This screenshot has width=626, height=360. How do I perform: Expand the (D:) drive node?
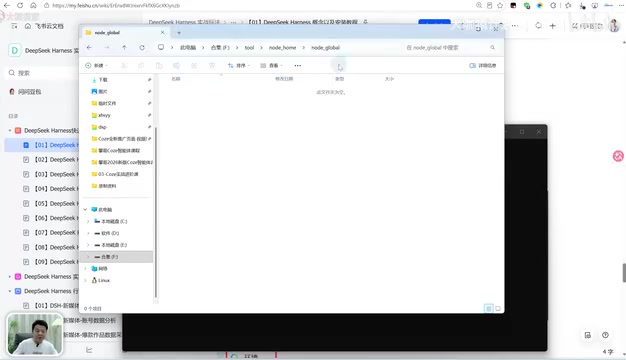(x=88, y=233)
